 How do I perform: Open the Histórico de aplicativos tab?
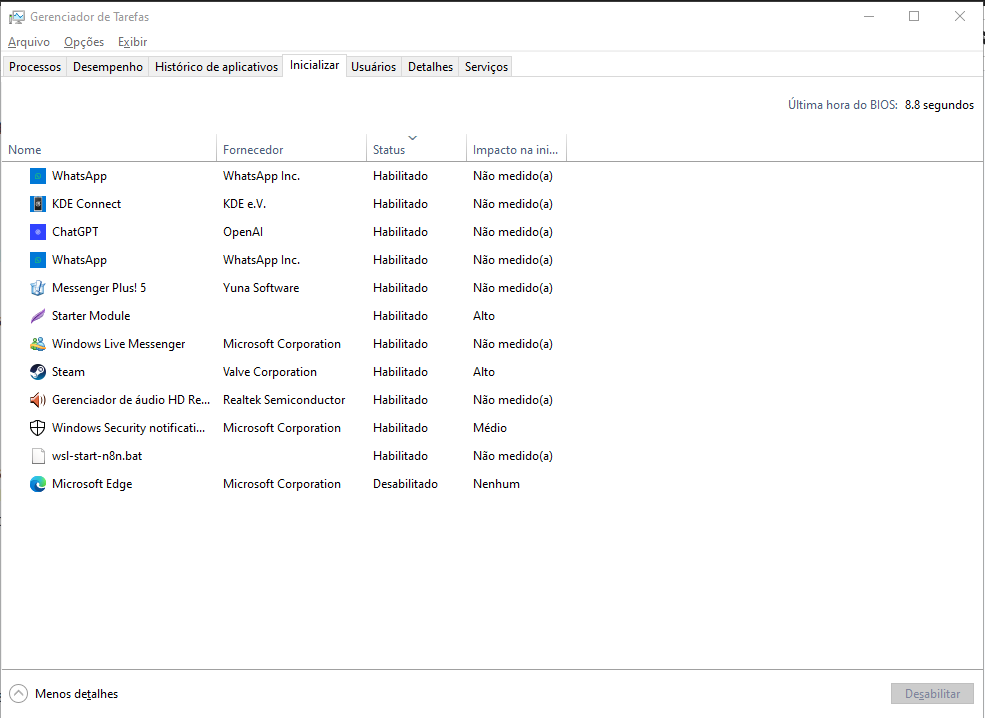217,67
